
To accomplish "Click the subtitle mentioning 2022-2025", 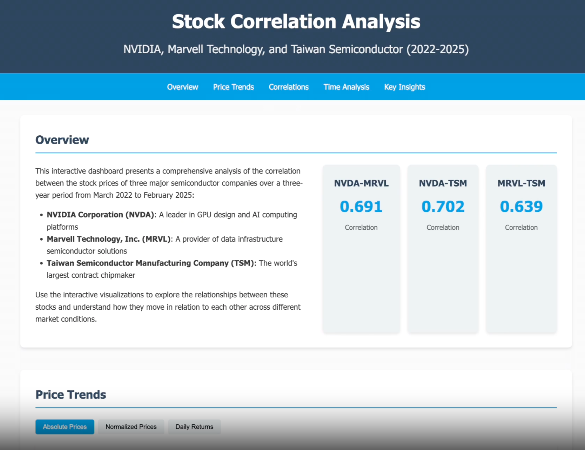I will 296,49.
